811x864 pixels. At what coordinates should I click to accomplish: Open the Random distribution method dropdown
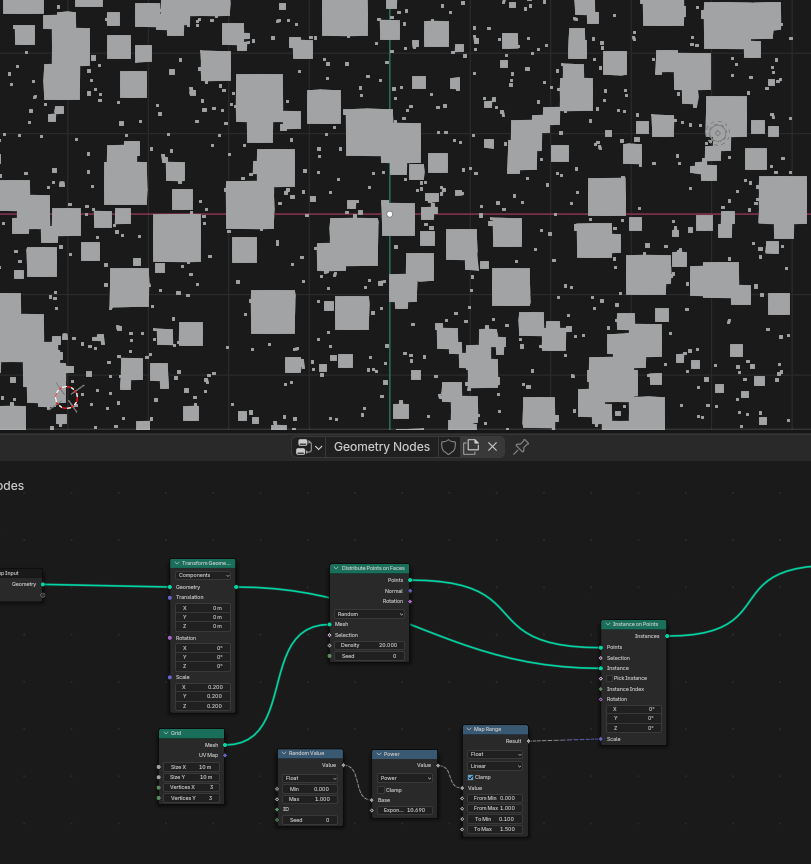369,614
